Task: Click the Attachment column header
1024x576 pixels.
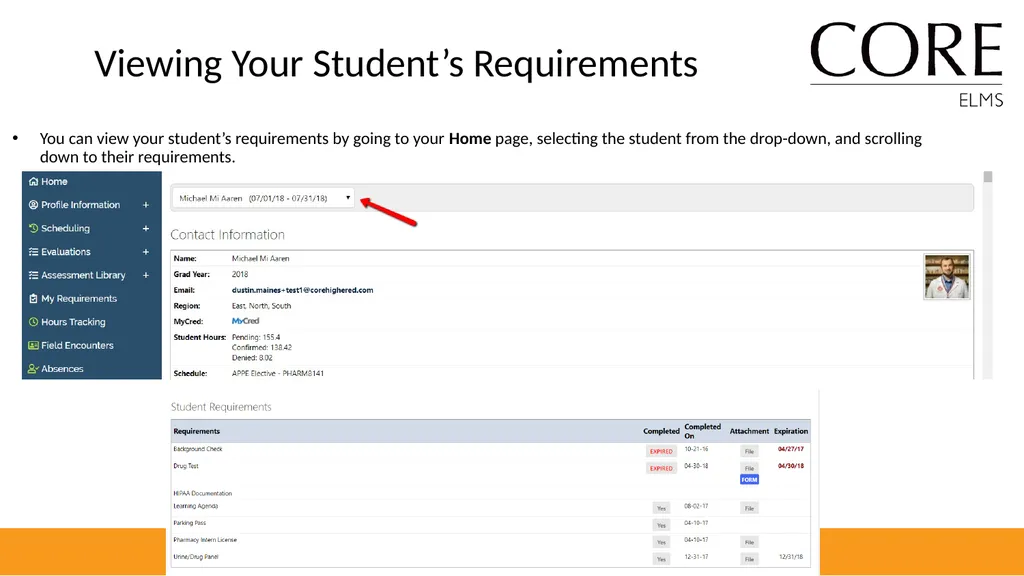Action: click(x=749, y=431)
